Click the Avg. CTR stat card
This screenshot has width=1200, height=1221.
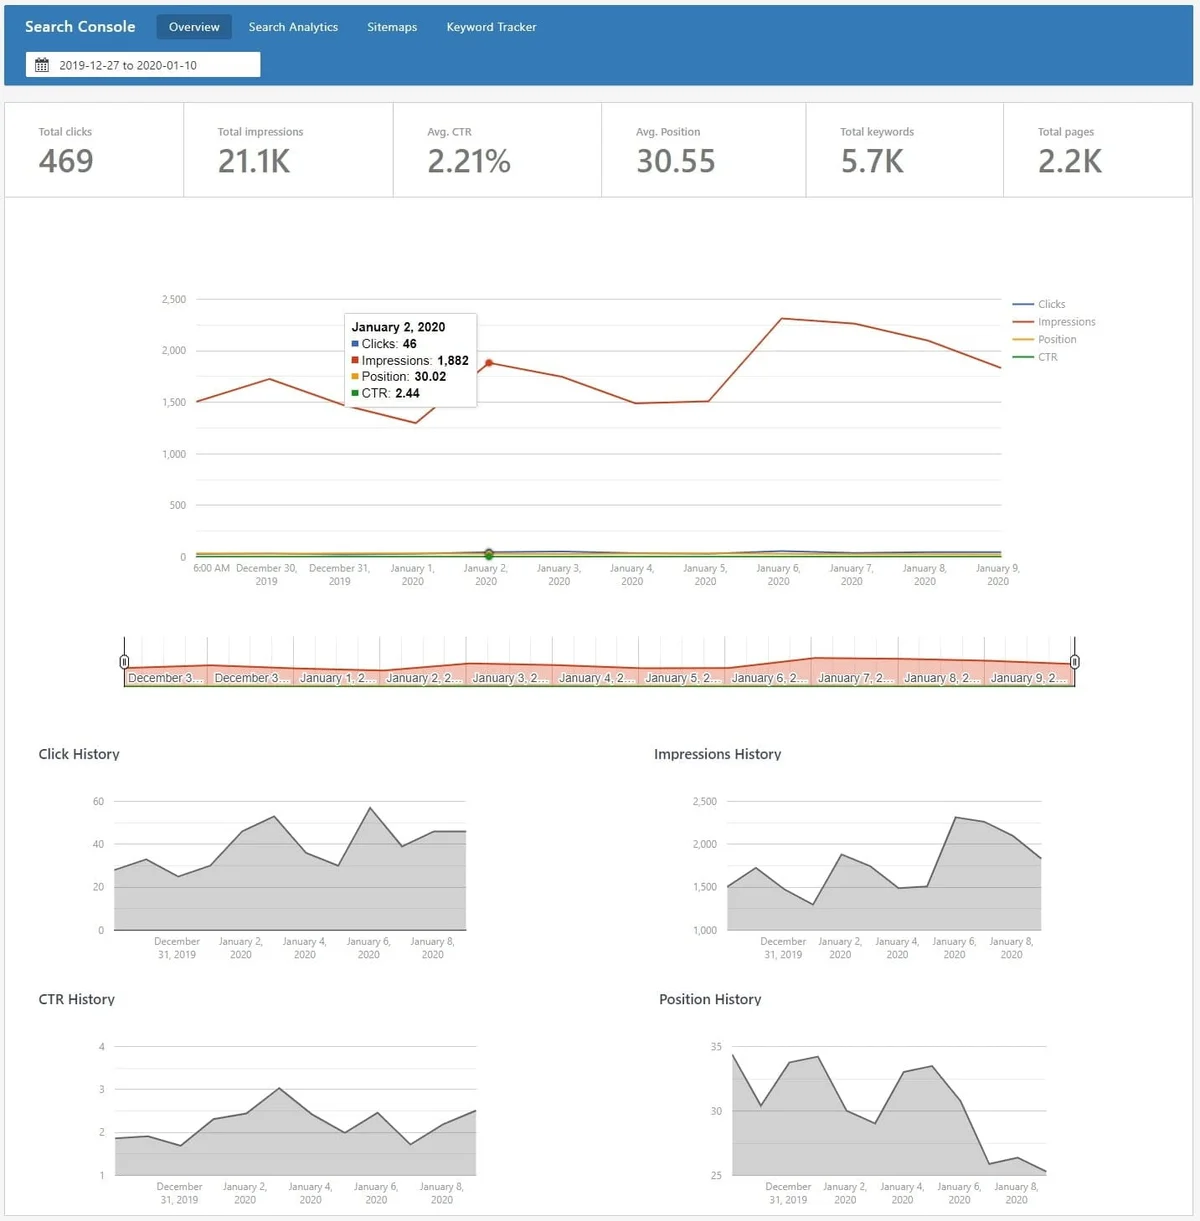[x=497, y=150]
